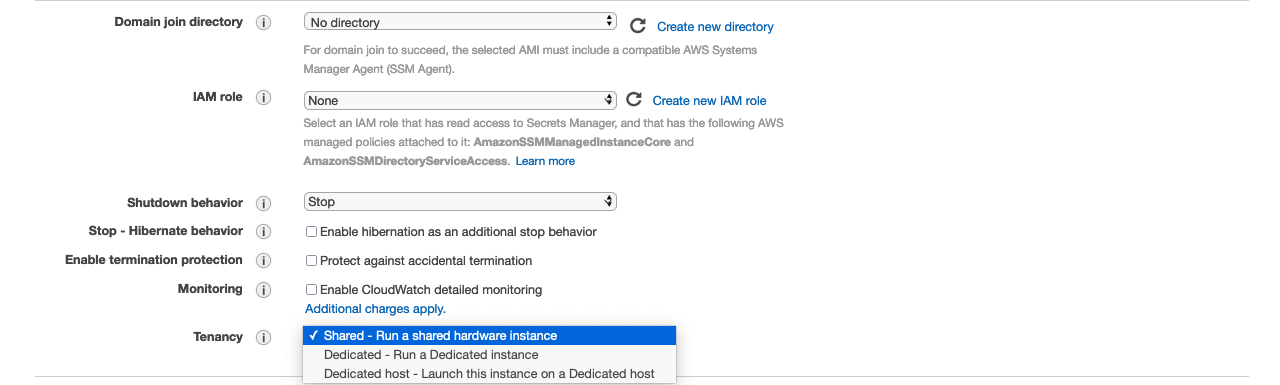
Task: Follow the Create new directory link
Action: pos(715,27)
